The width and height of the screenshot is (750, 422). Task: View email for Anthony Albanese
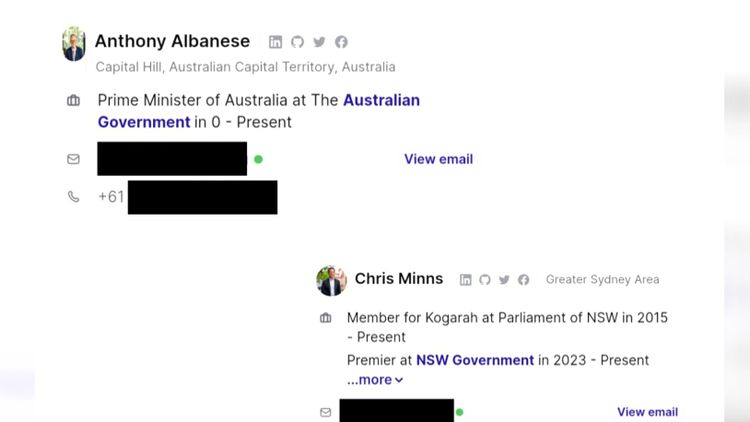tap(438, 159)
